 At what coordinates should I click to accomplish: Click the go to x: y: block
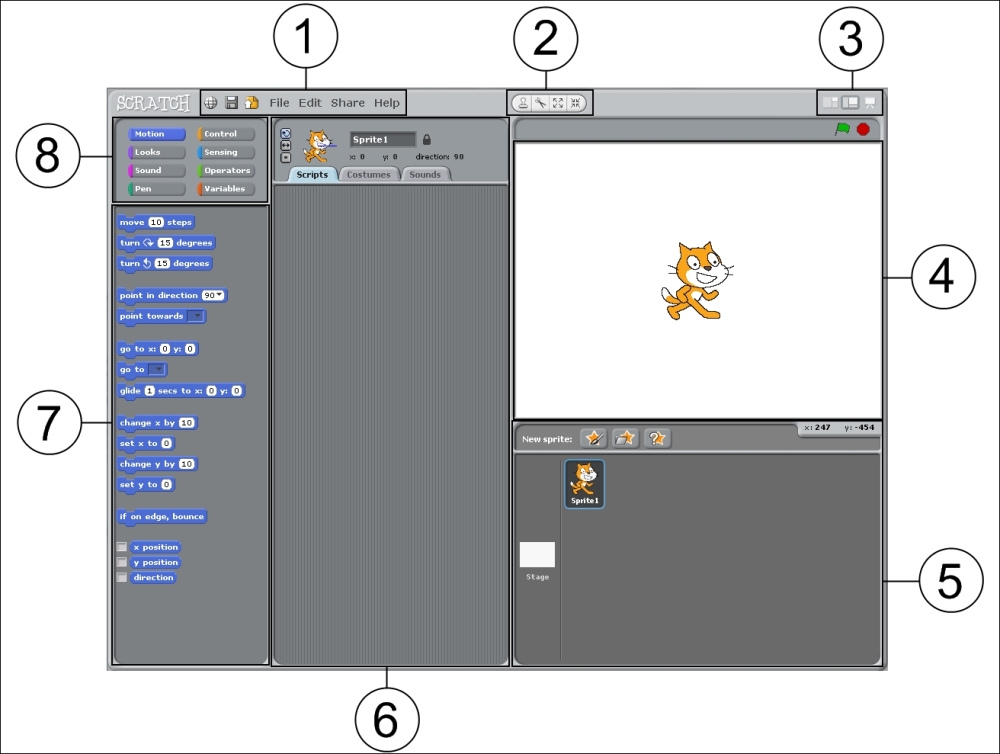pyautogui.click(x=158, y=349)
